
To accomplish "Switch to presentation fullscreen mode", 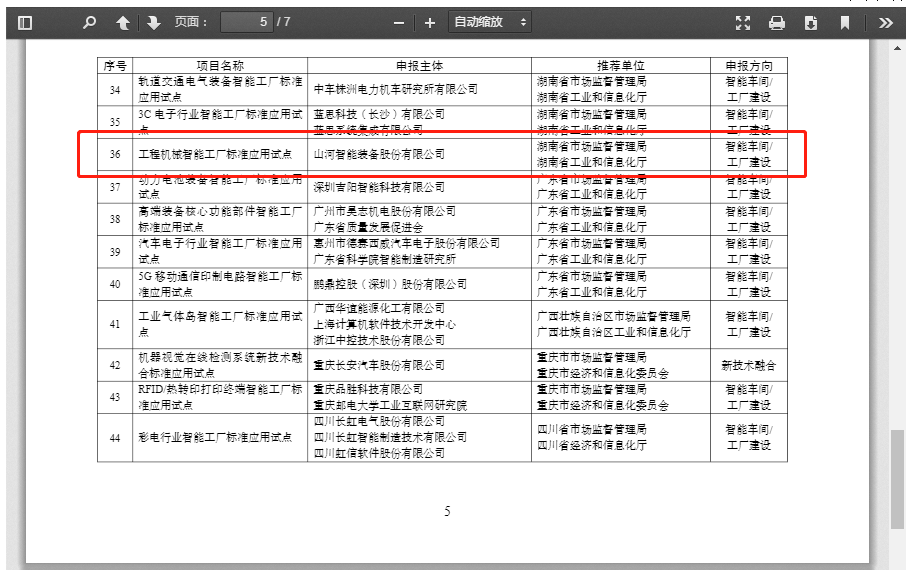I will [743, 22].
